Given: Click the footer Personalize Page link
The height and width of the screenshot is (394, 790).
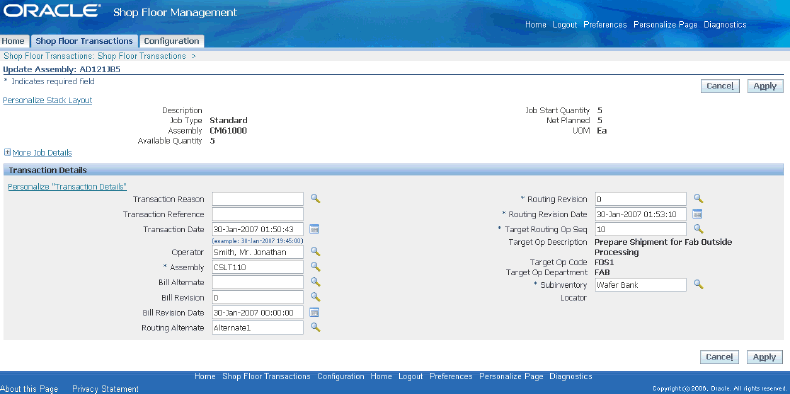Looking at the screenshot, I should (x=511, y=376).
